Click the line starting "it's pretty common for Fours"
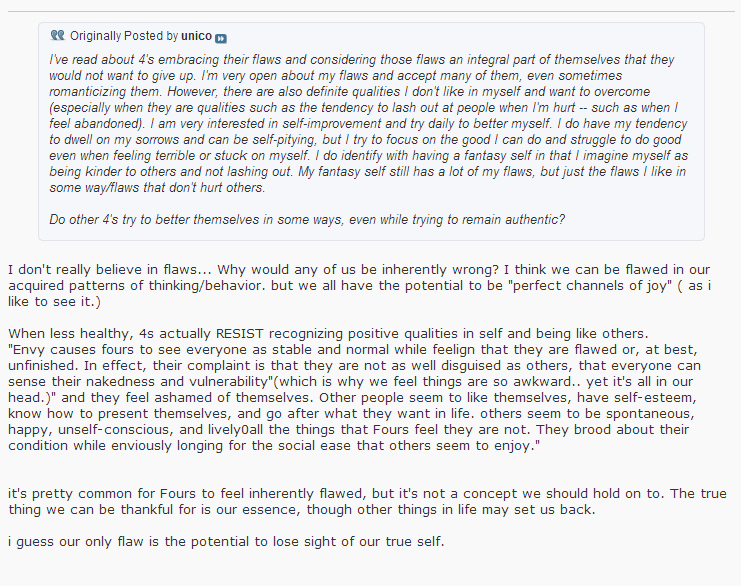This screenshot has height=586, width=741. click(x=367, y=494)
